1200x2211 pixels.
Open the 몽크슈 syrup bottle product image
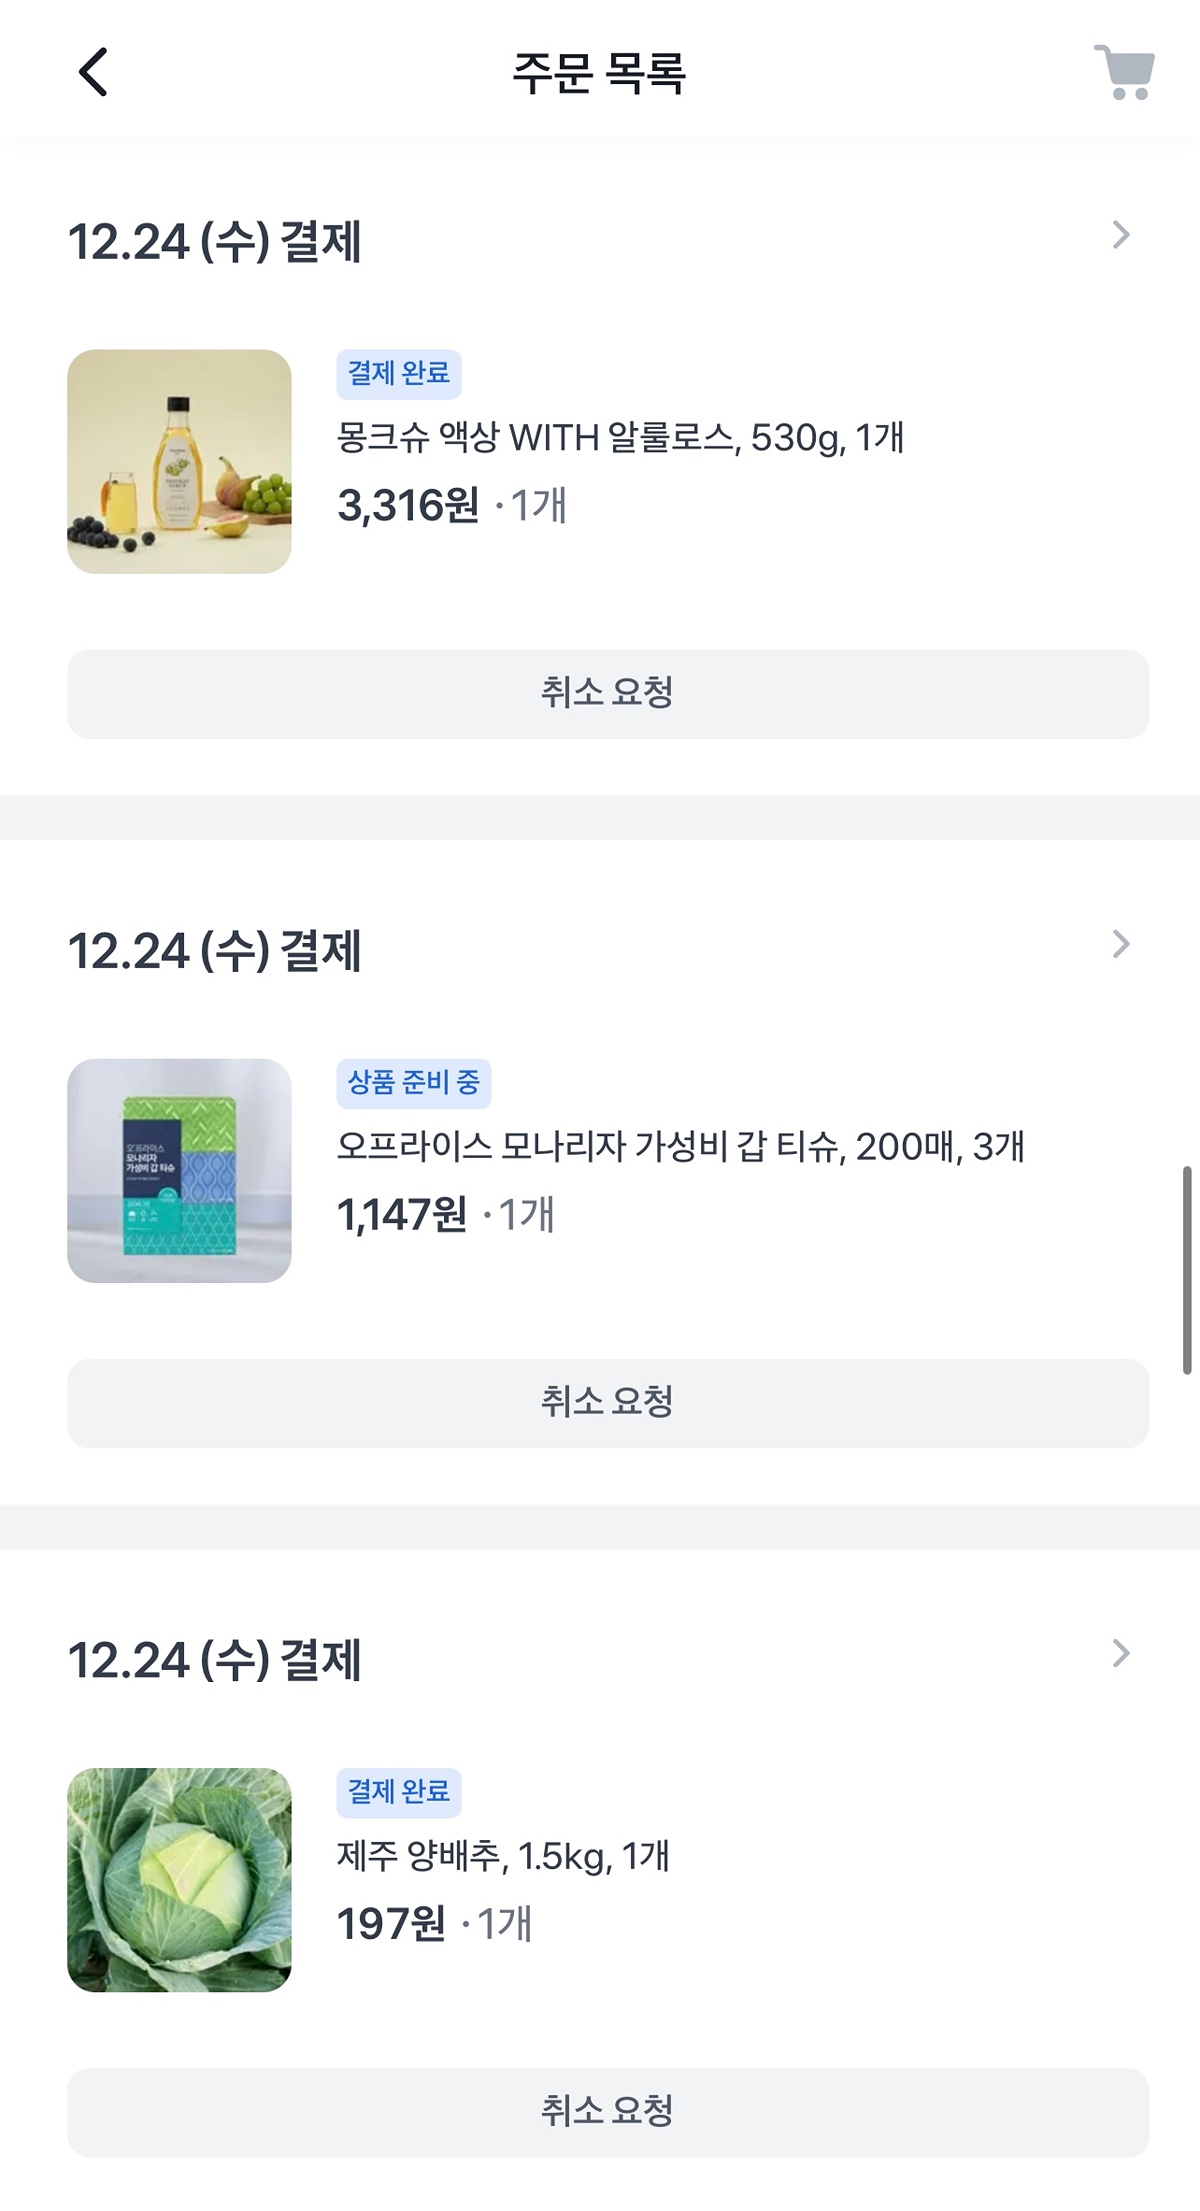[179, 461]
